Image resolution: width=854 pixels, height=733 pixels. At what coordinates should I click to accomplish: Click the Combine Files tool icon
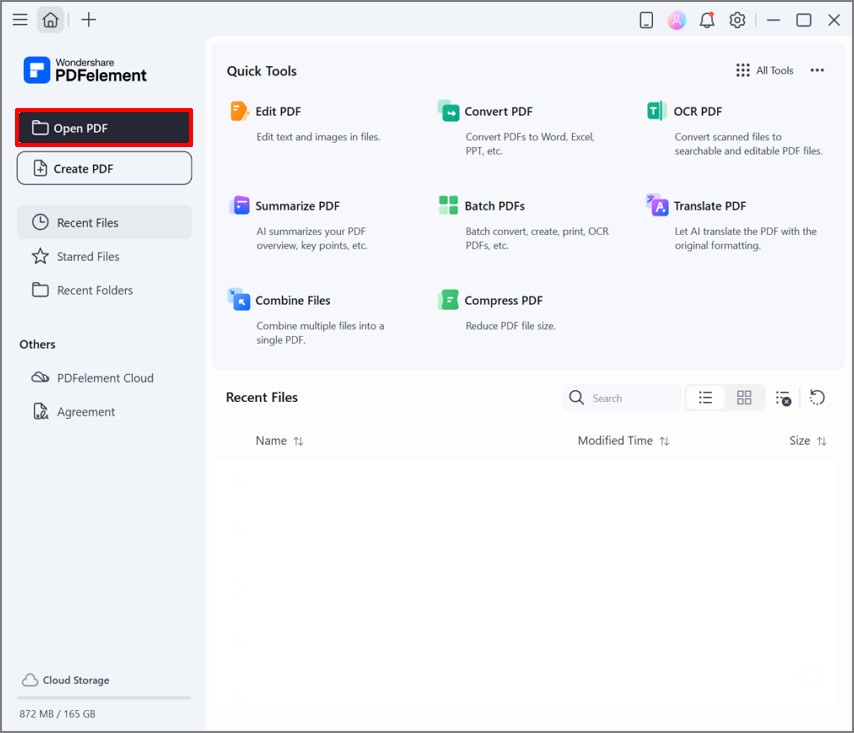239,300
